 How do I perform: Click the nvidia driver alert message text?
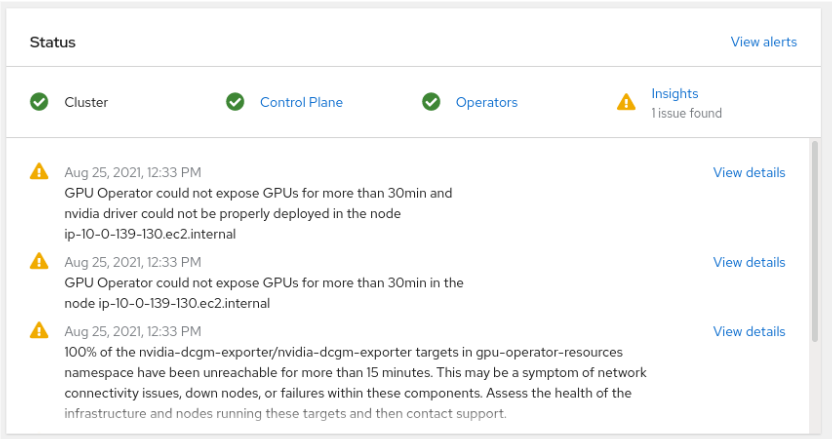point(258,213)
